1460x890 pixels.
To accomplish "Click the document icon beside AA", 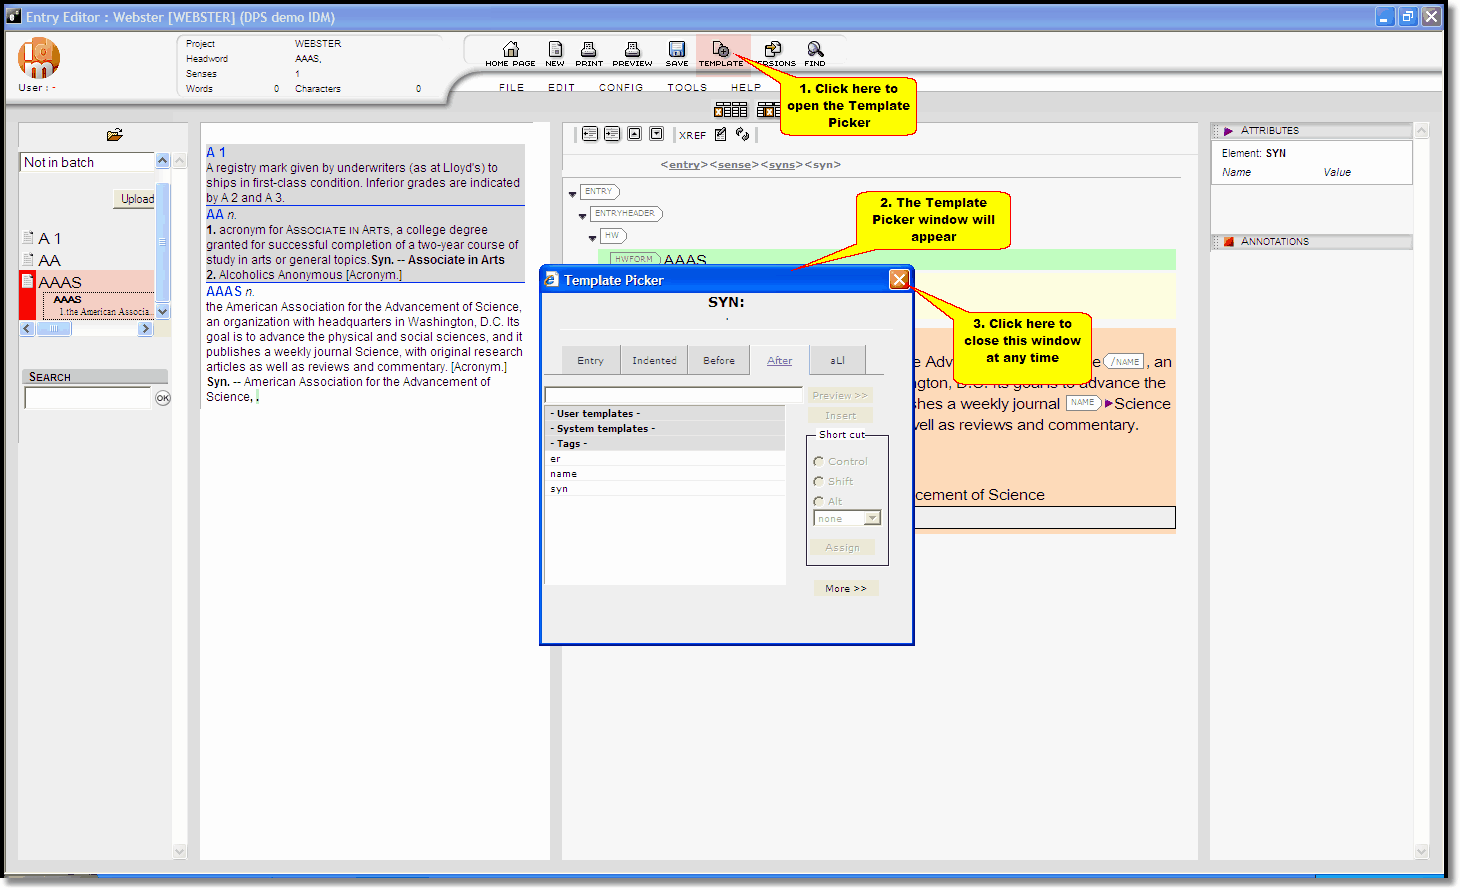I will (28, 260).
